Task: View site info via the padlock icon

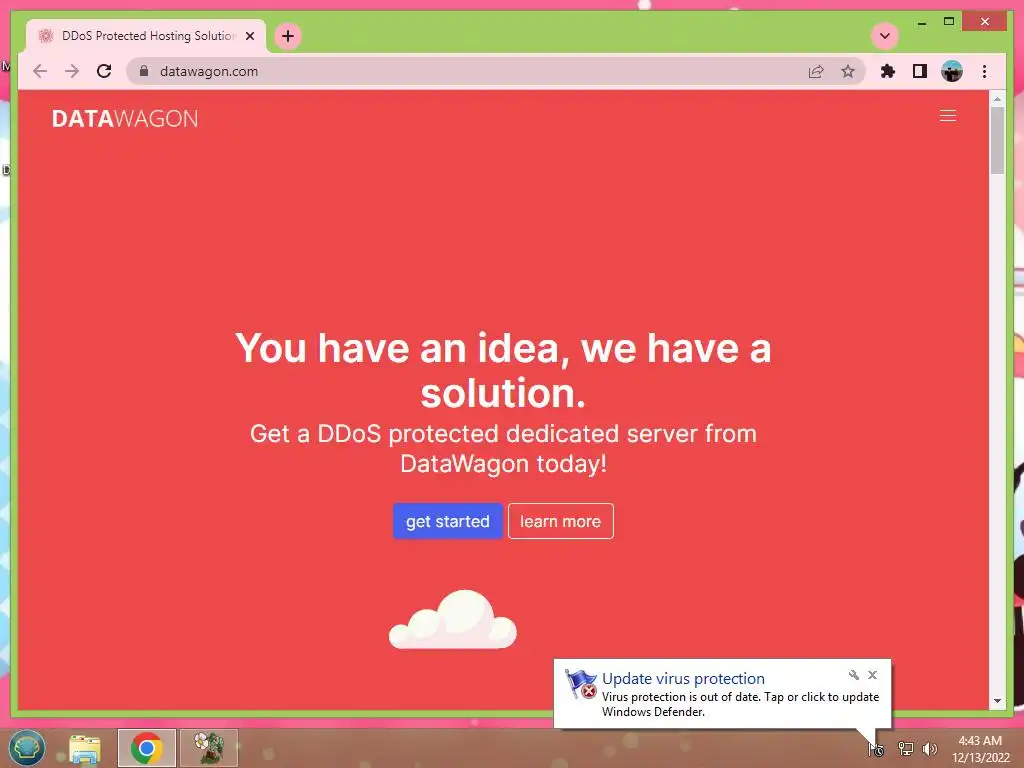Action: tap(144, 71)
